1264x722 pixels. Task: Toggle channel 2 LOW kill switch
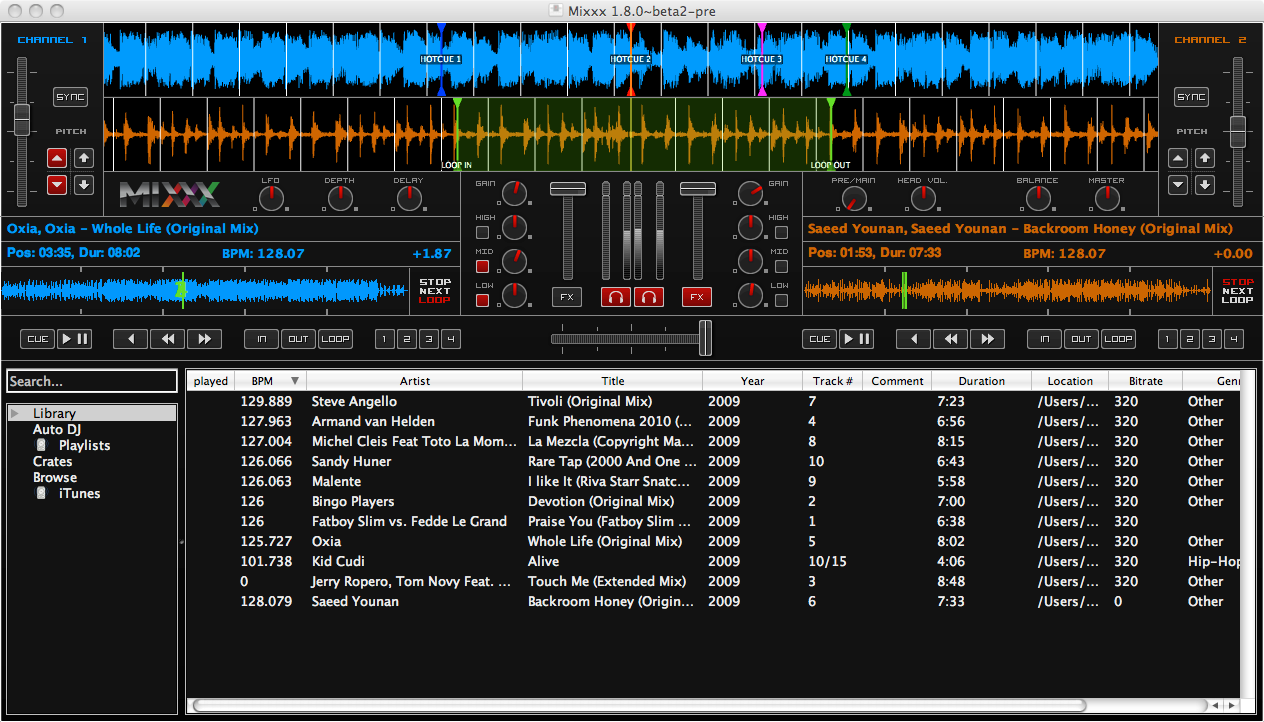(x=781, y=300)
